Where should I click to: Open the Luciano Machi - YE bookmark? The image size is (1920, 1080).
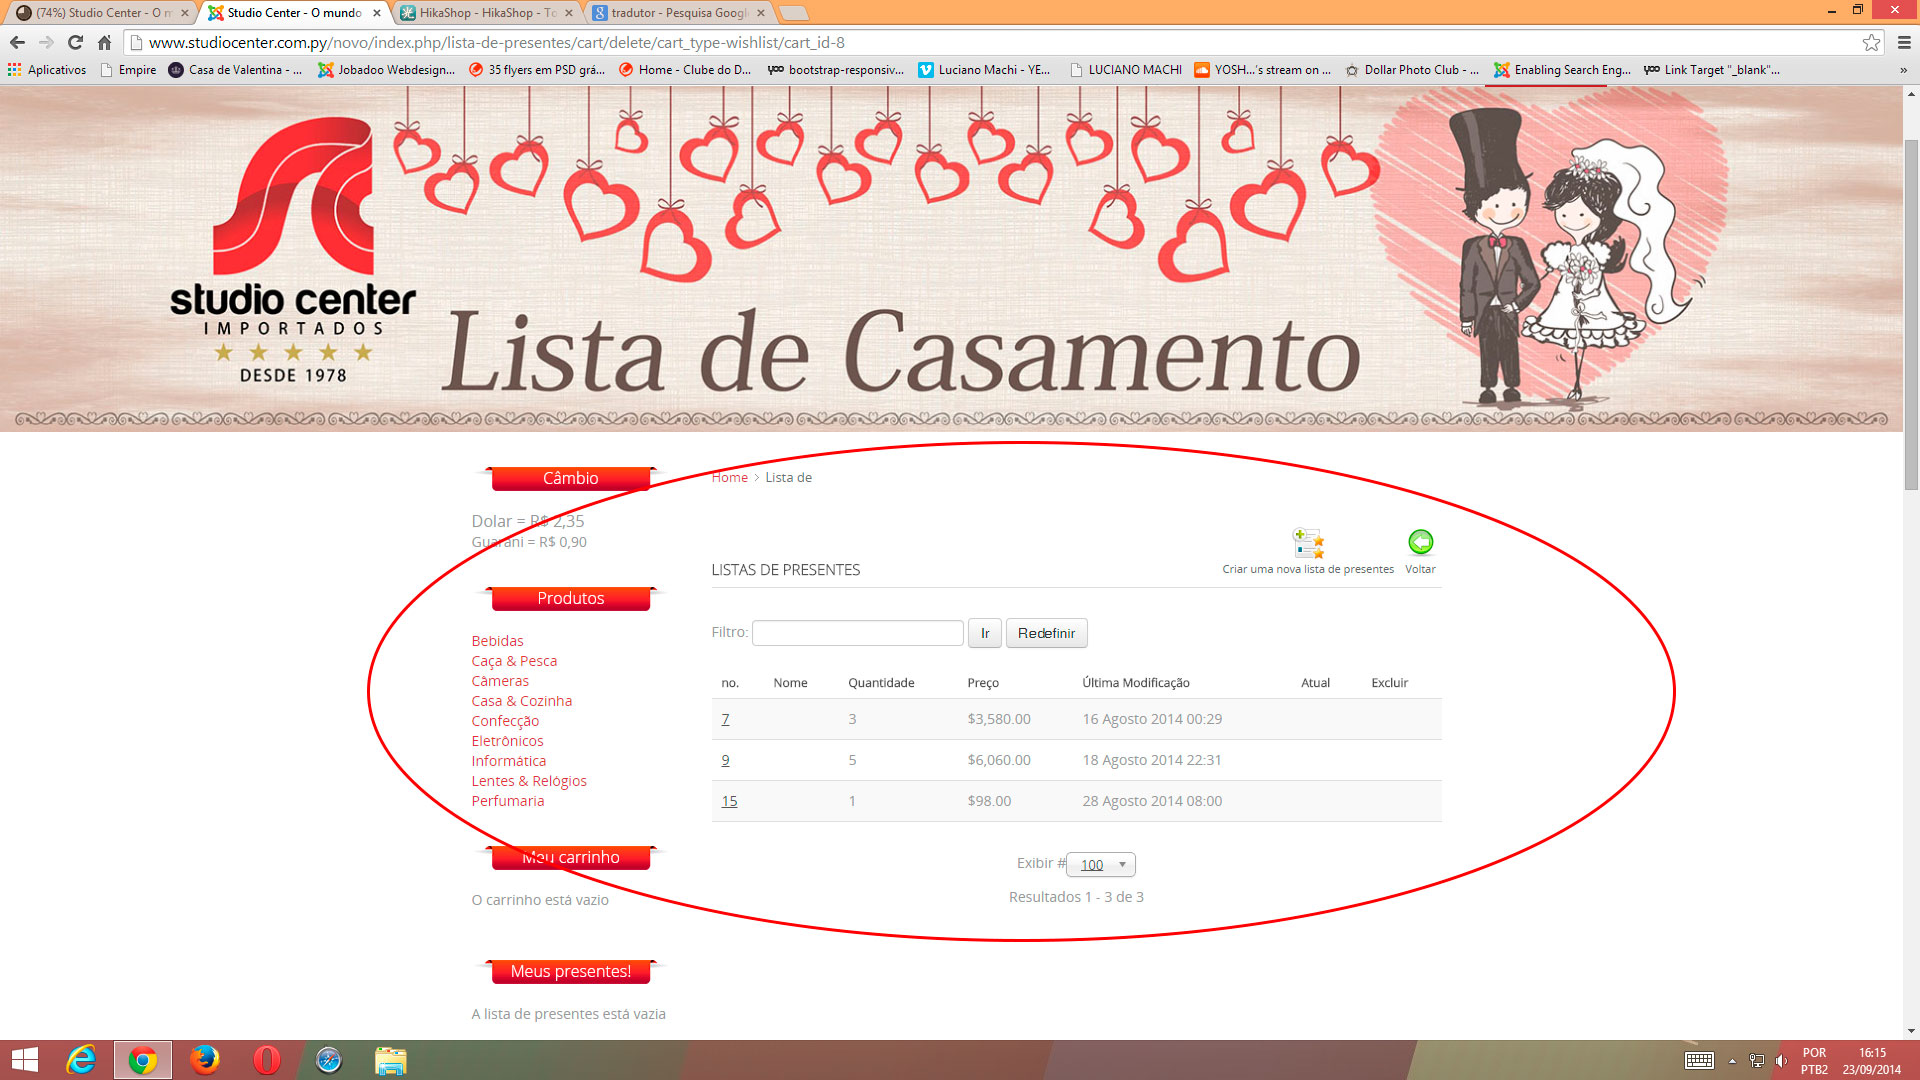coord(985,70)
